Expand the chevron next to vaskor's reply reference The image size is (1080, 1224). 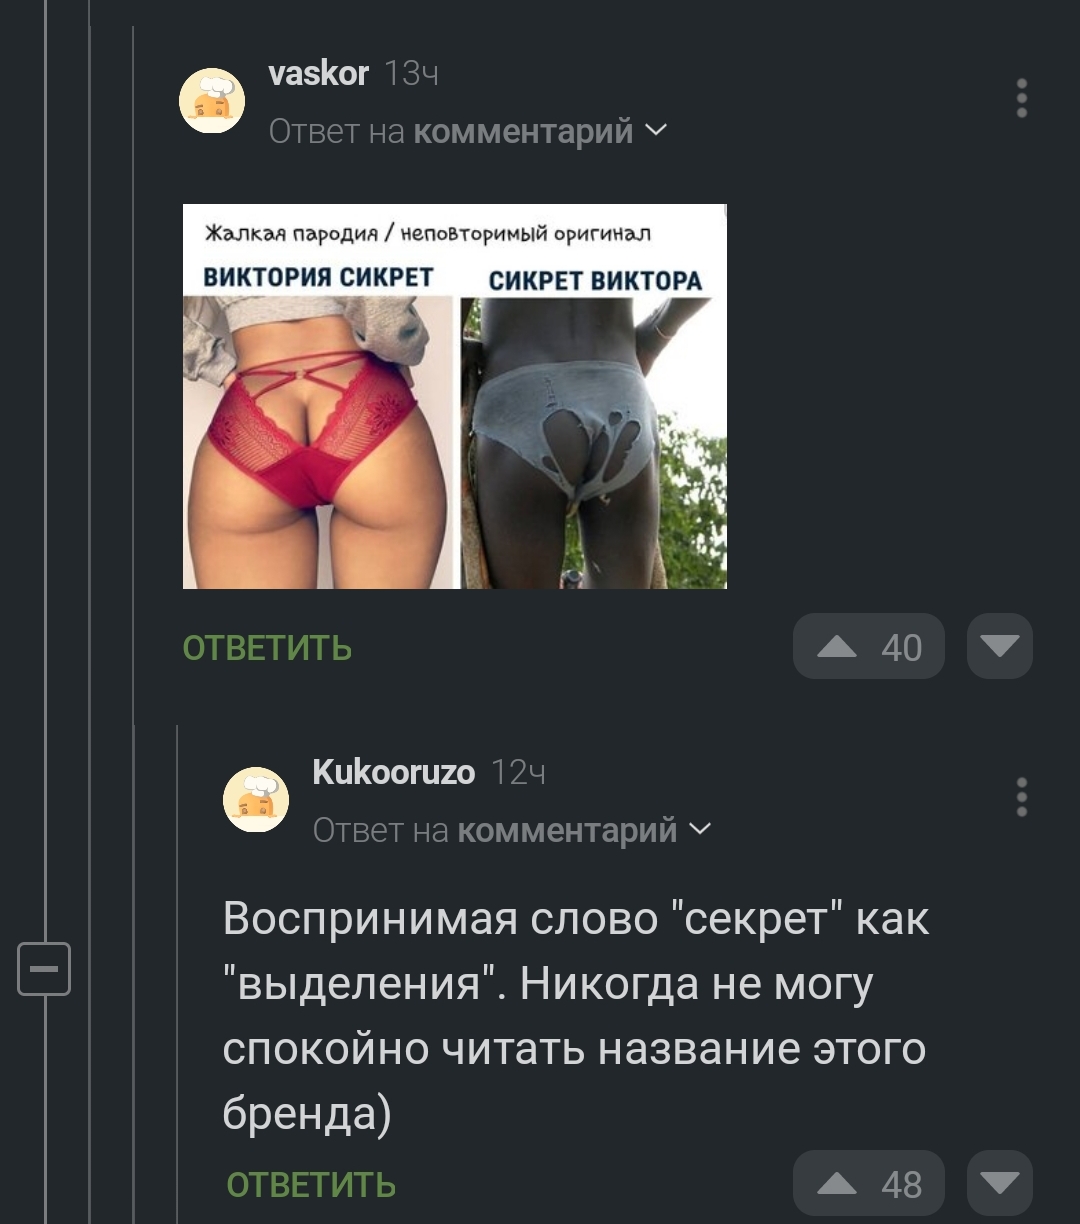(656, 130)
